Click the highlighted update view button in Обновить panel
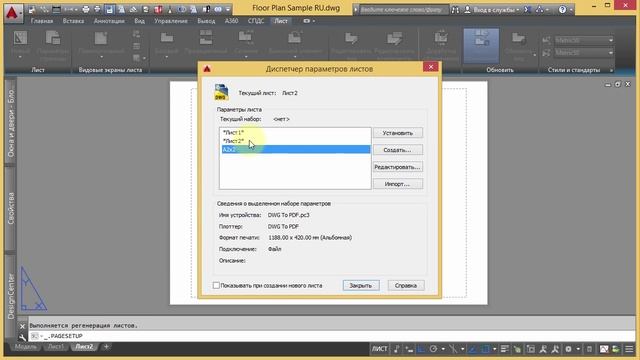The width and height of the screenshot is (640, 360). click(x=481, y=45)
